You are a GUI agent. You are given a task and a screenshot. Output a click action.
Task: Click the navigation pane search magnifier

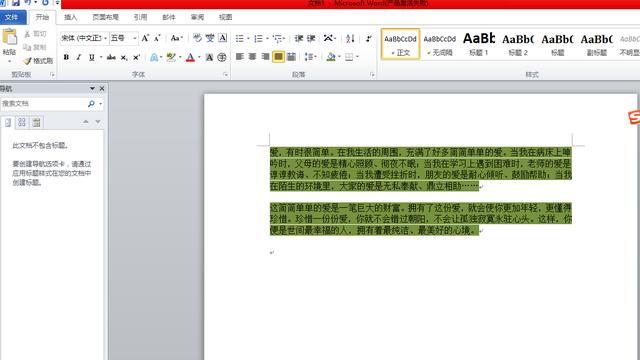91,104
